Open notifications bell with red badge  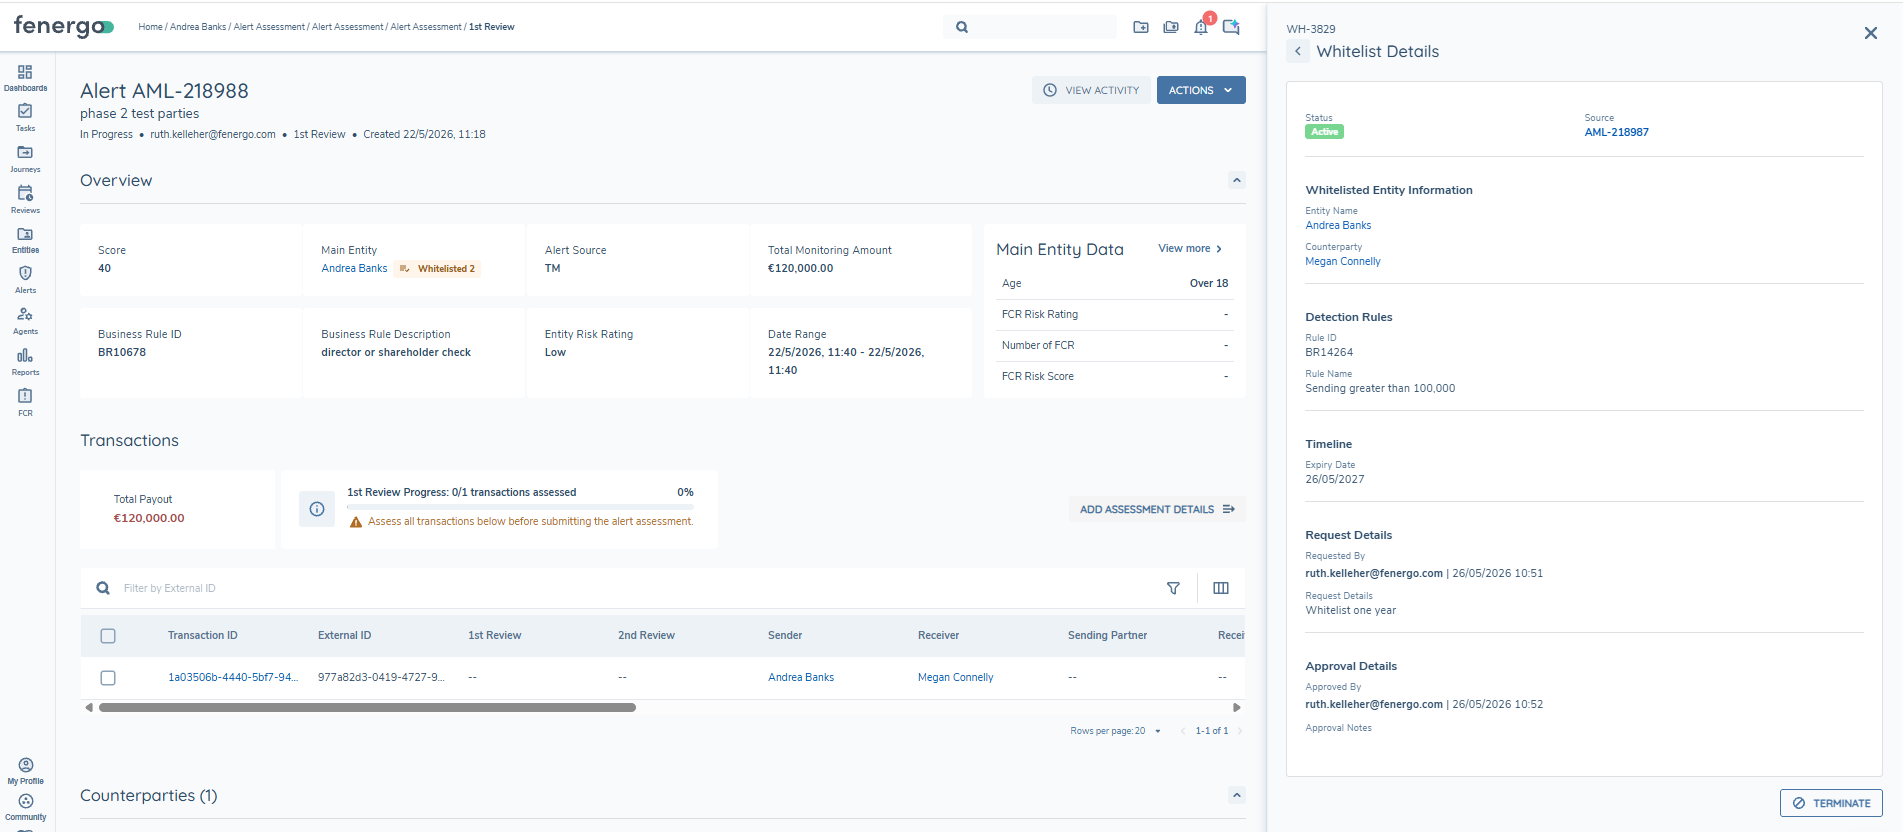coord(1202,26)
